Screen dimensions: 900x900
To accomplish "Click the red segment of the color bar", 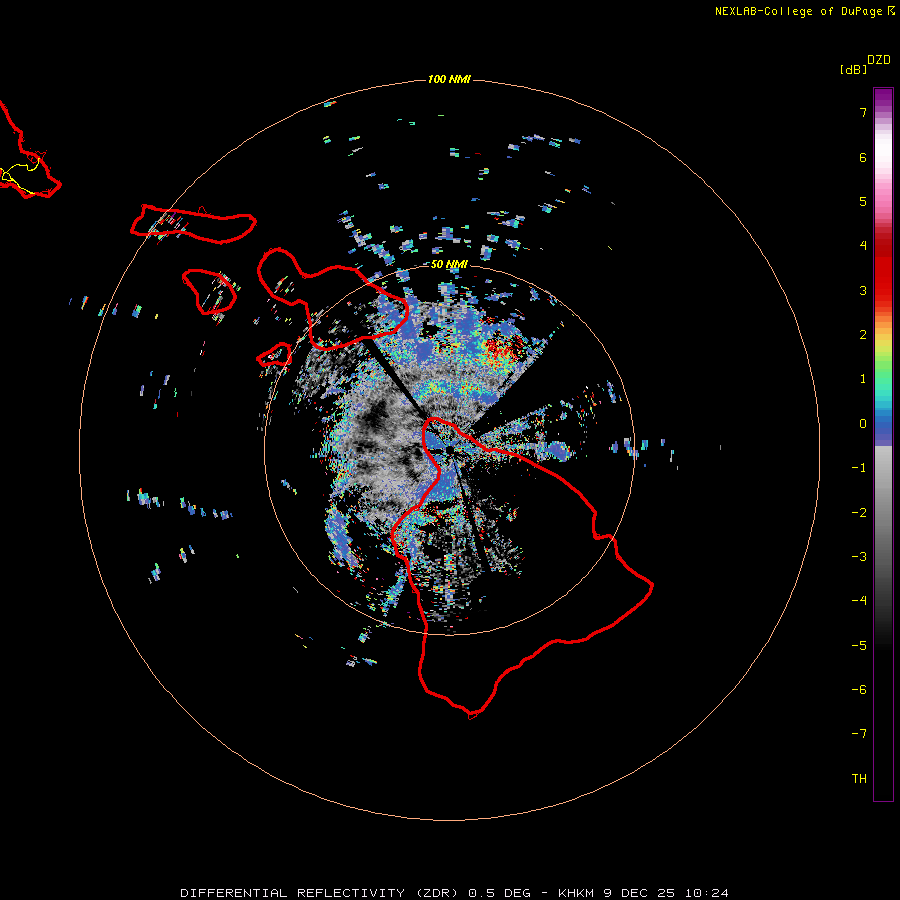I will pyautogui.click(x=883, y=270).
